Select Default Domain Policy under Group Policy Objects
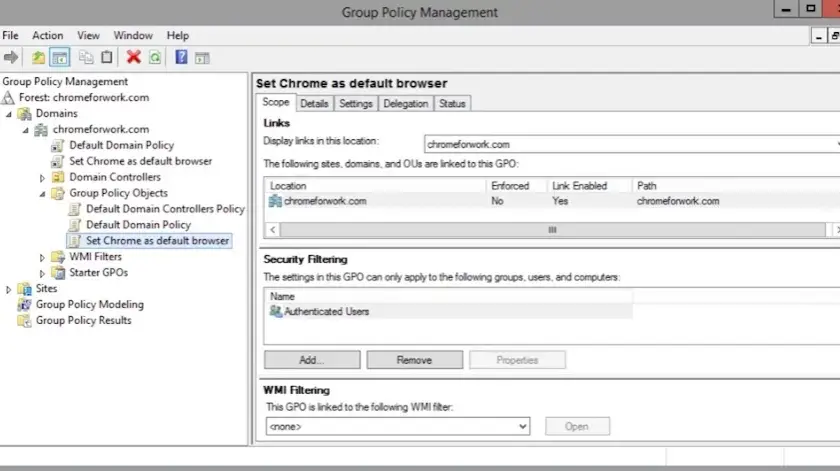The width and height of the screenshot is (840, 471). [x=138, y=225]
